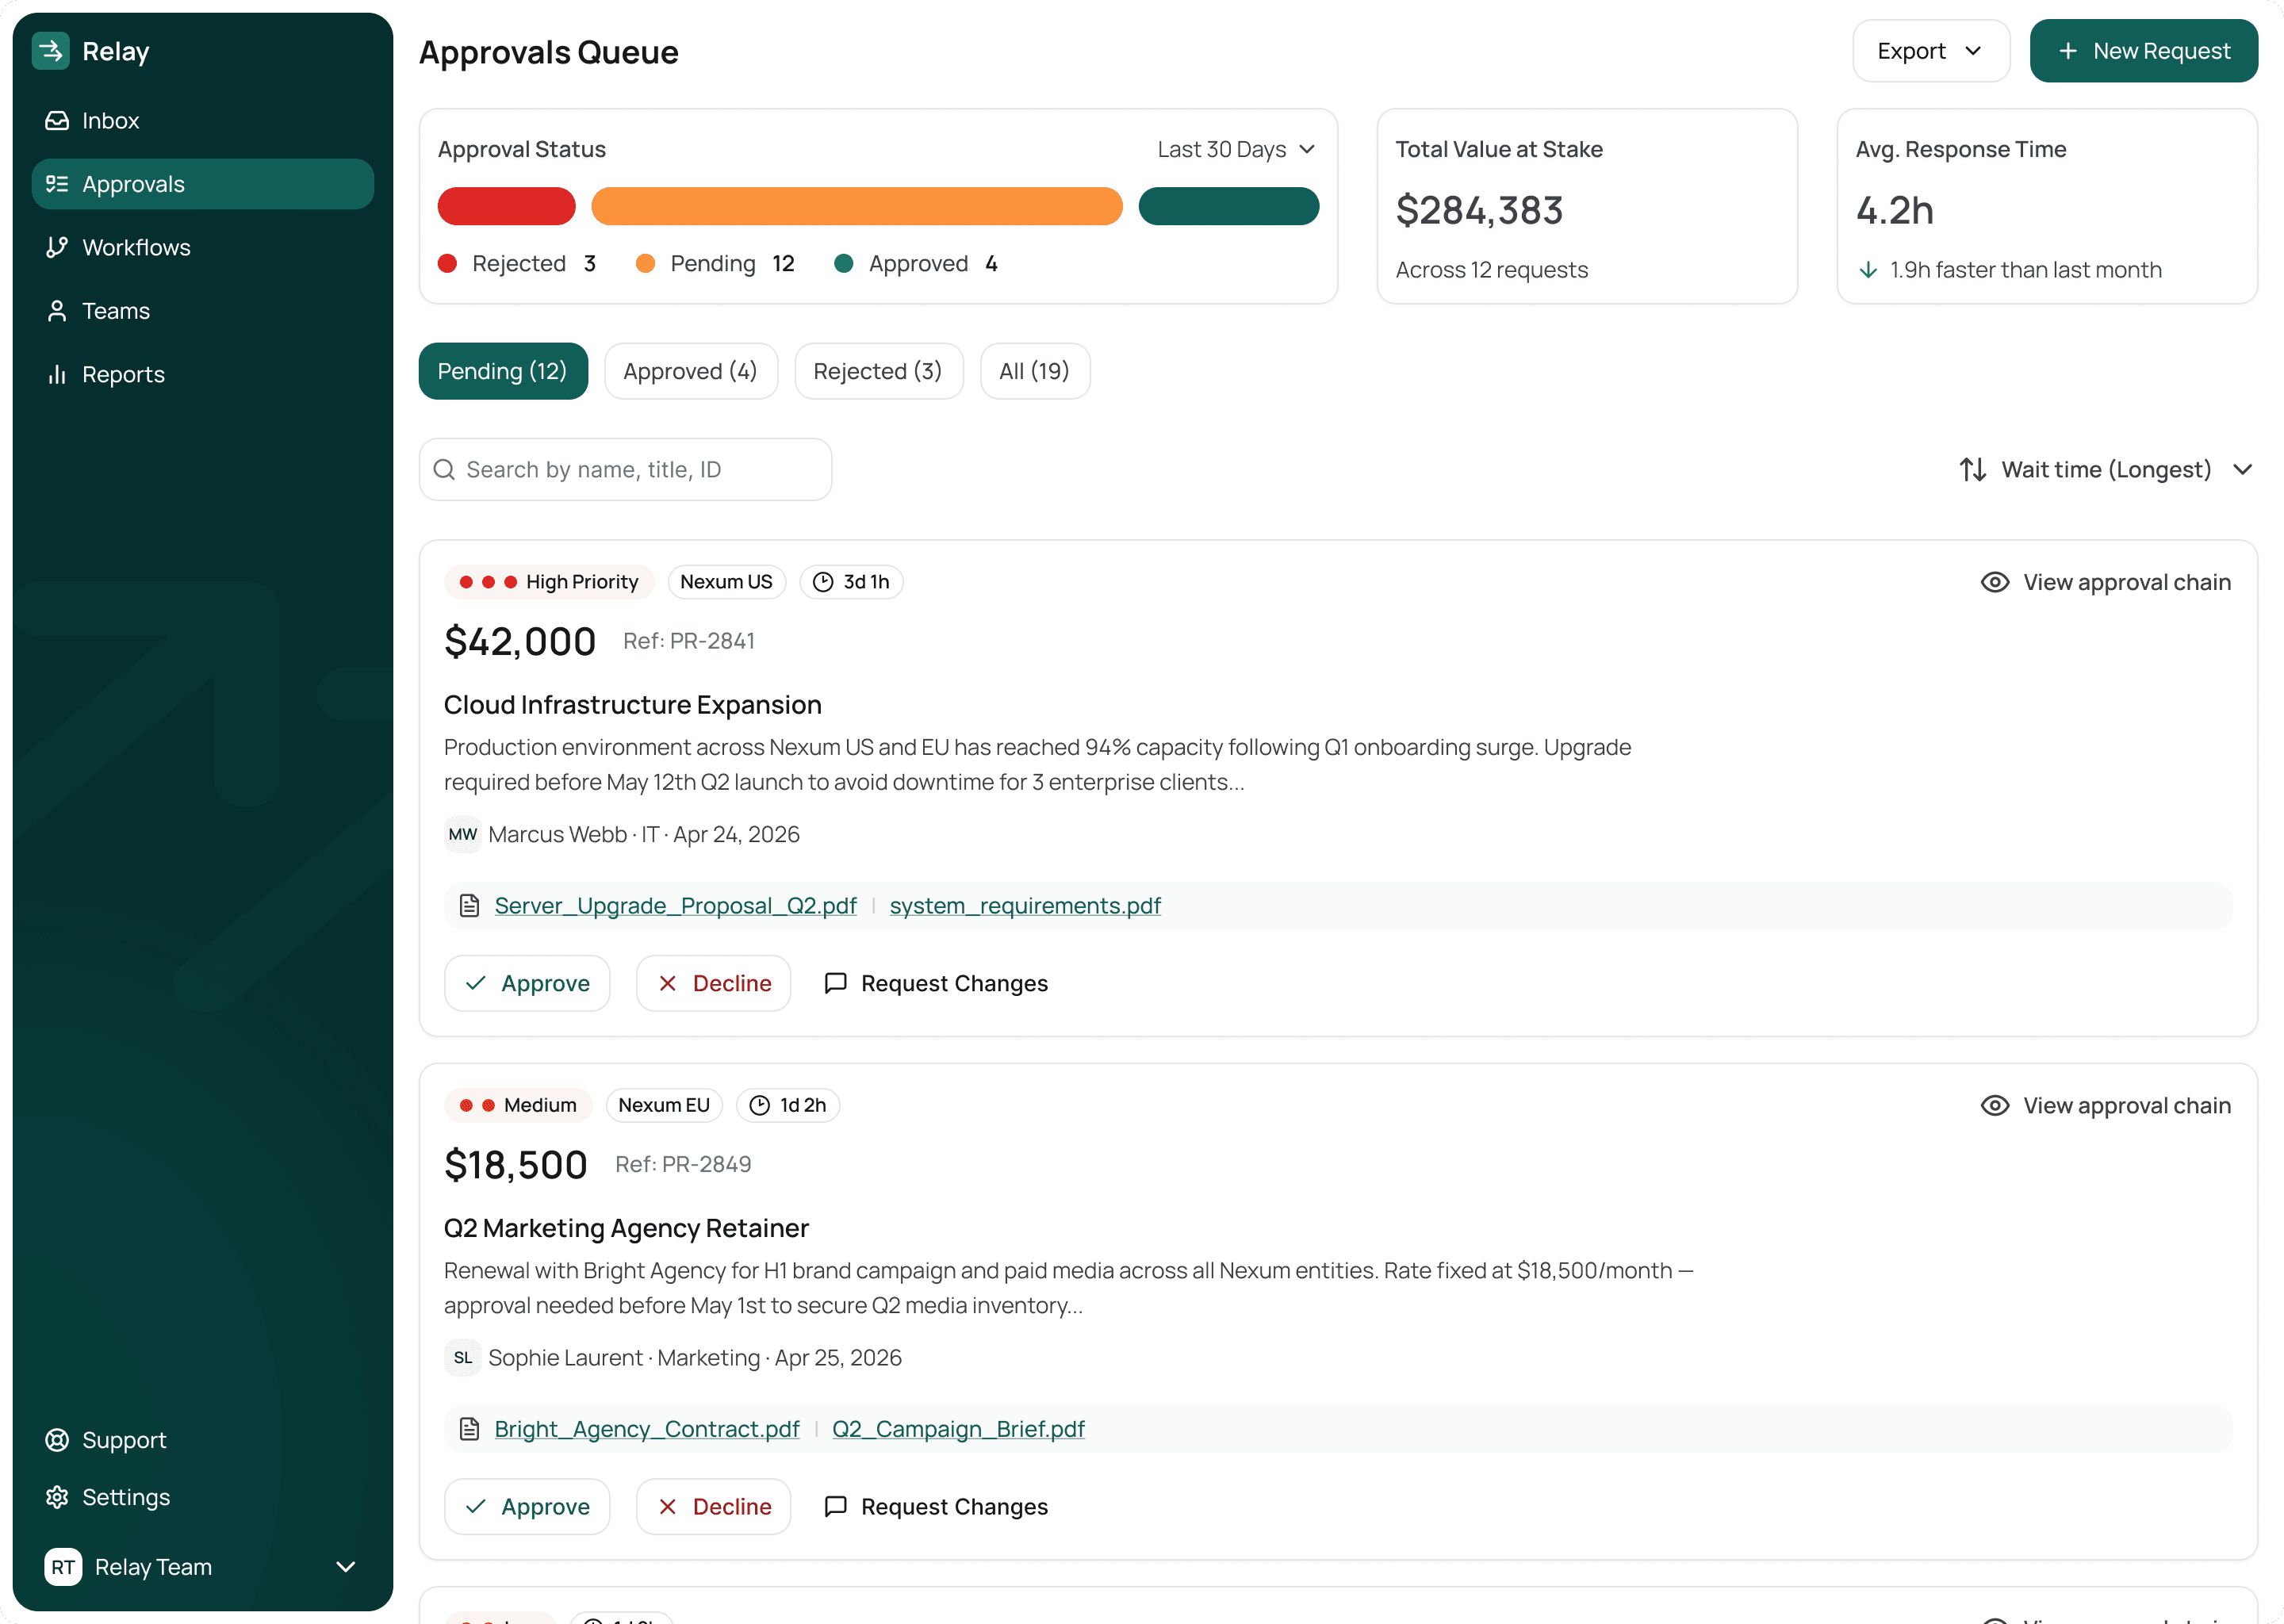Click the High Priority badge
This screenshot has height=1624, width=2284.
coord(549,582)
